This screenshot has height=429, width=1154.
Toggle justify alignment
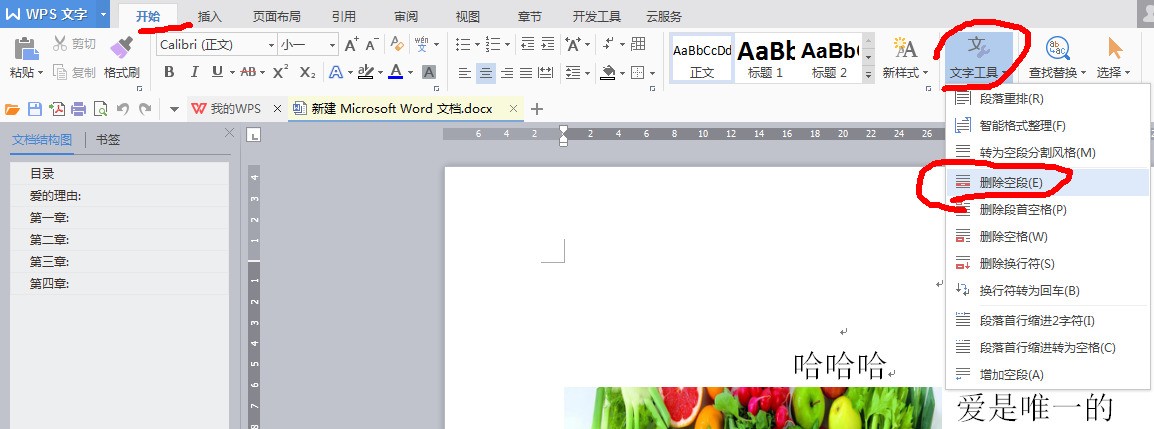525,72
